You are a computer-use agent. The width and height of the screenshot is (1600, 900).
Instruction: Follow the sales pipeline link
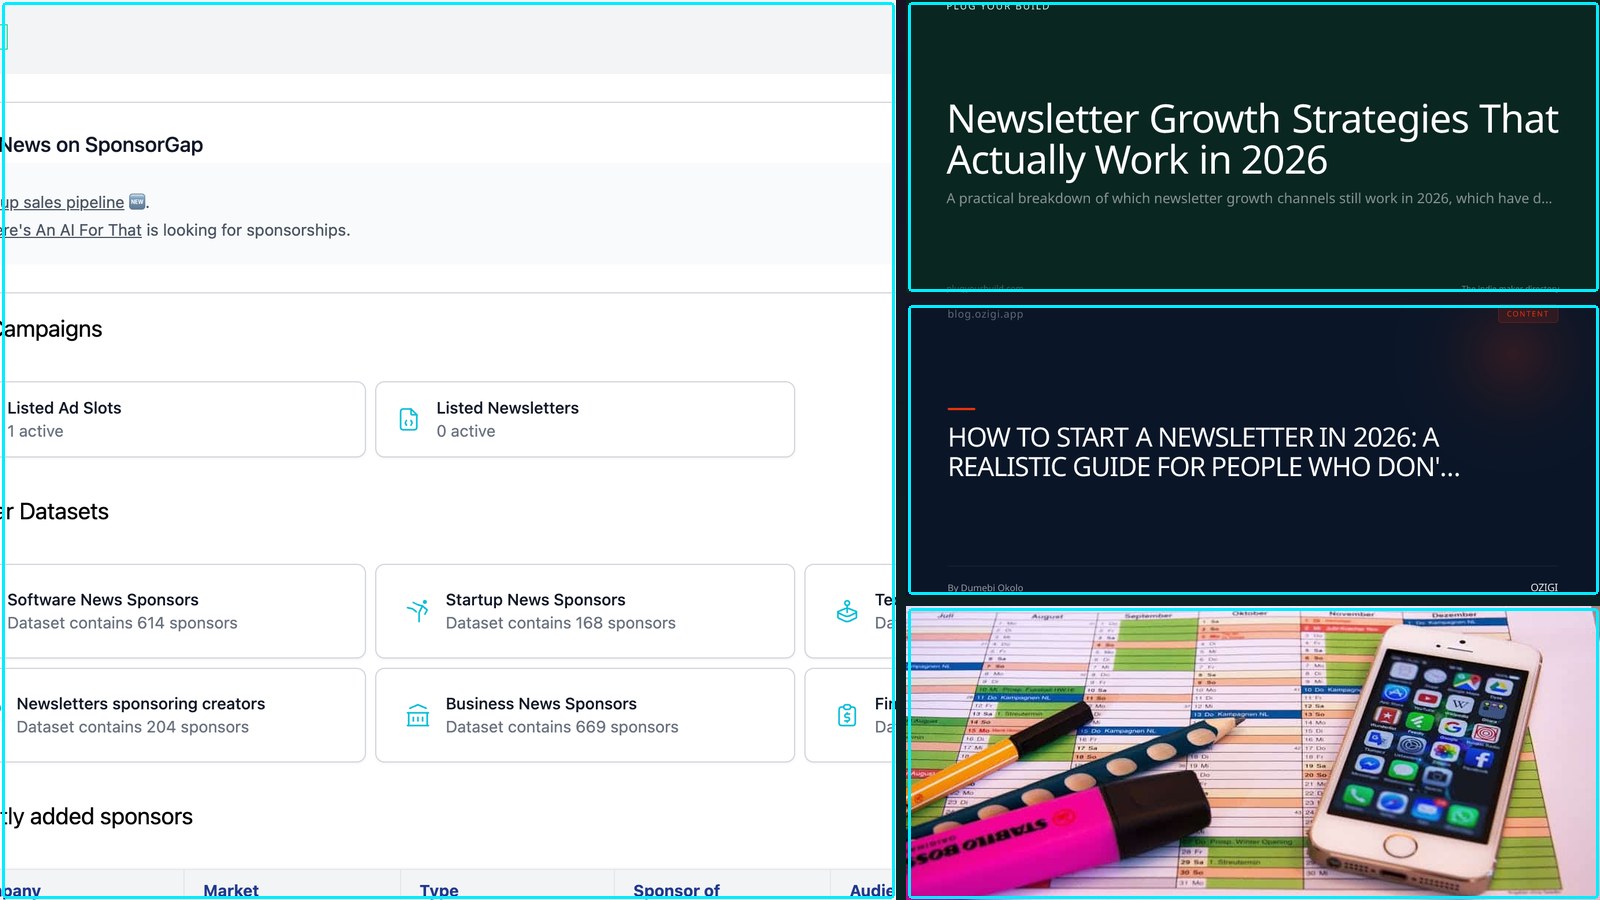pyautogui.click(x=62, y=202)
